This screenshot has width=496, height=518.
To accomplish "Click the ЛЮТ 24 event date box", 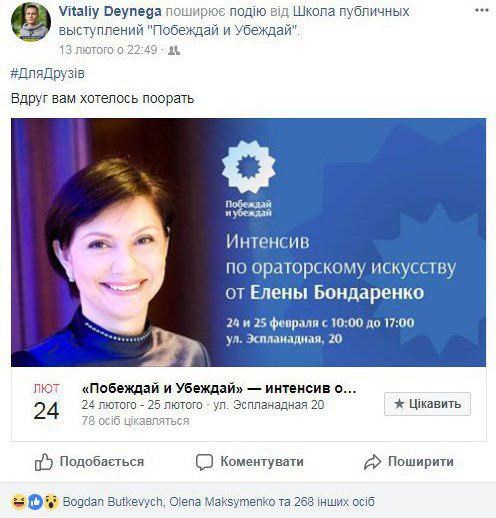I will tap(46, 402).
